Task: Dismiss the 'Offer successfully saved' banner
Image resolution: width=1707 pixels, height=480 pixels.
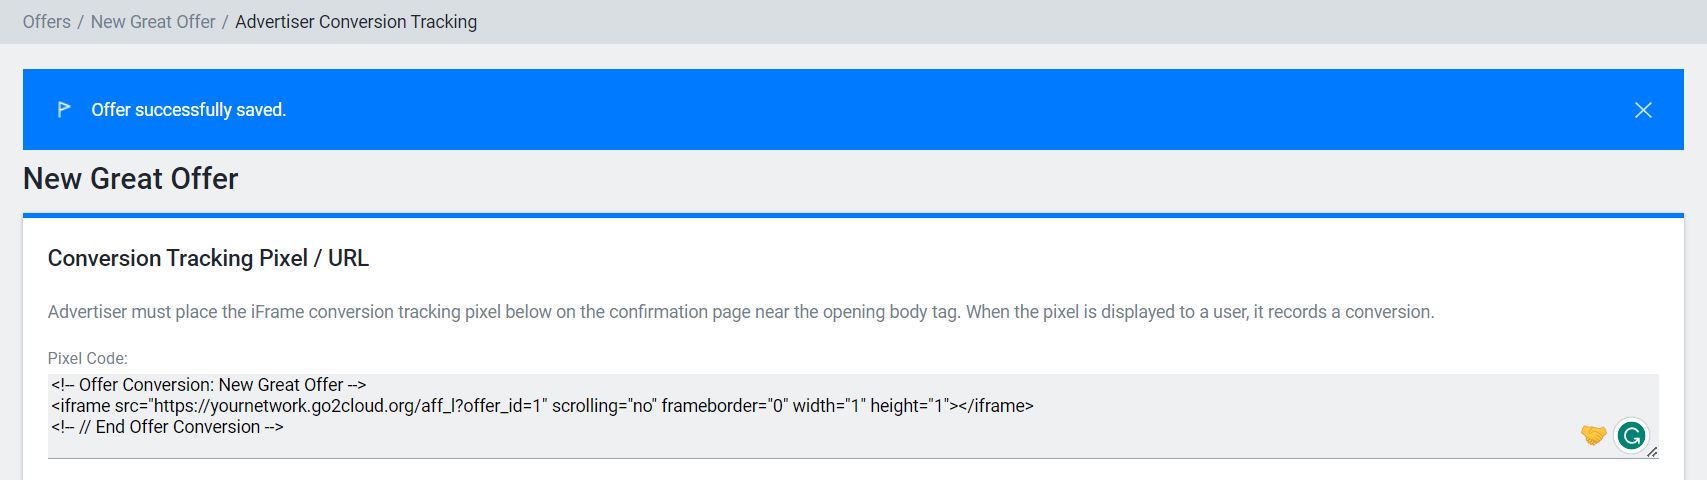Action: tap(1643, 110)
